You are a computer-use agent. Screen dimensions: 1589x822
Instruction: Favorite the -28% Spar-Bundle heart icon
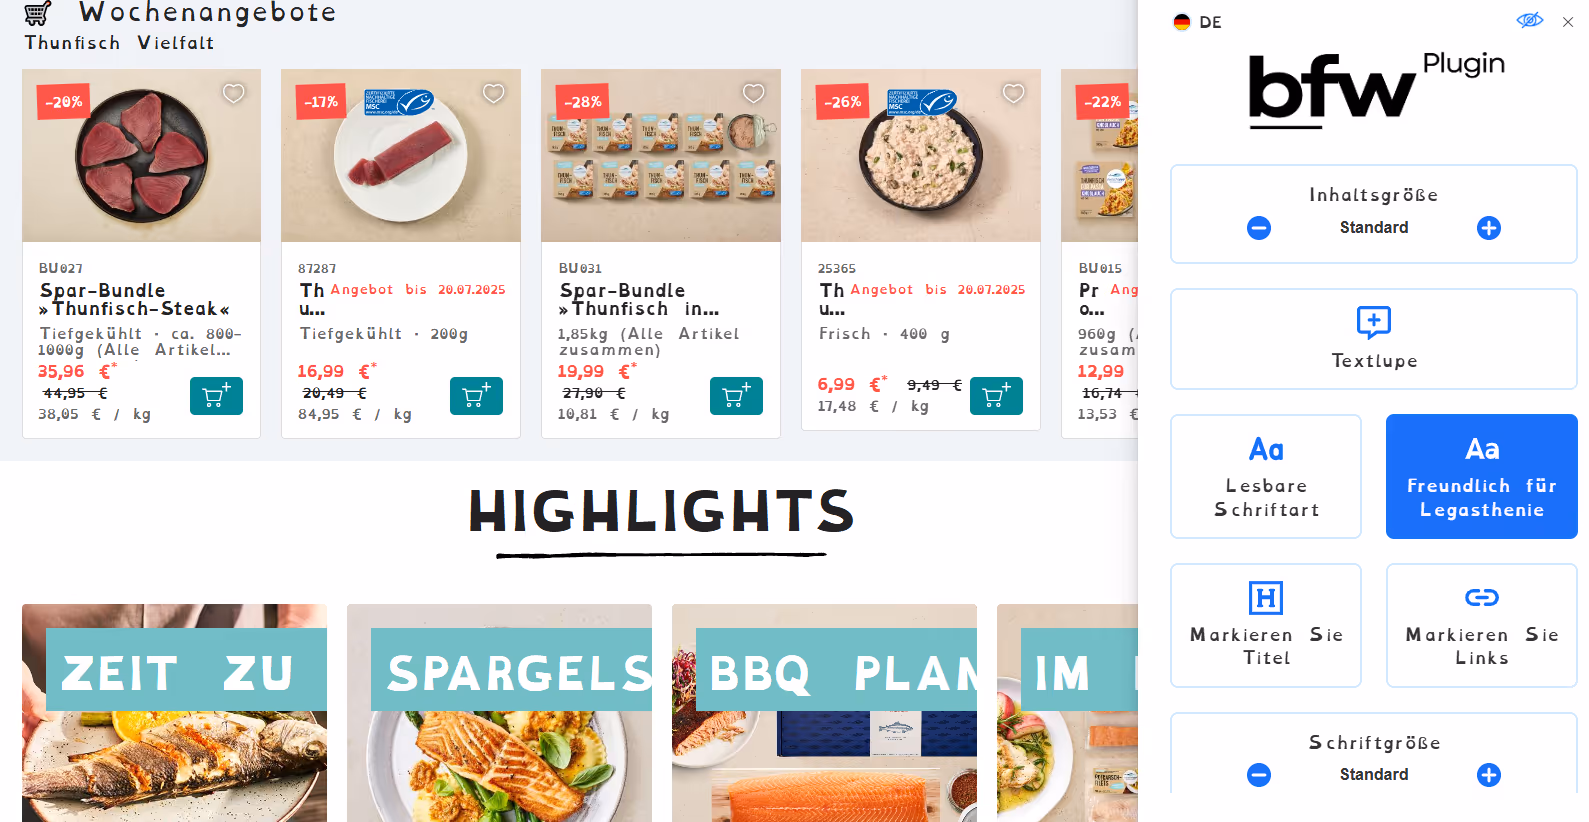(753, 93)
